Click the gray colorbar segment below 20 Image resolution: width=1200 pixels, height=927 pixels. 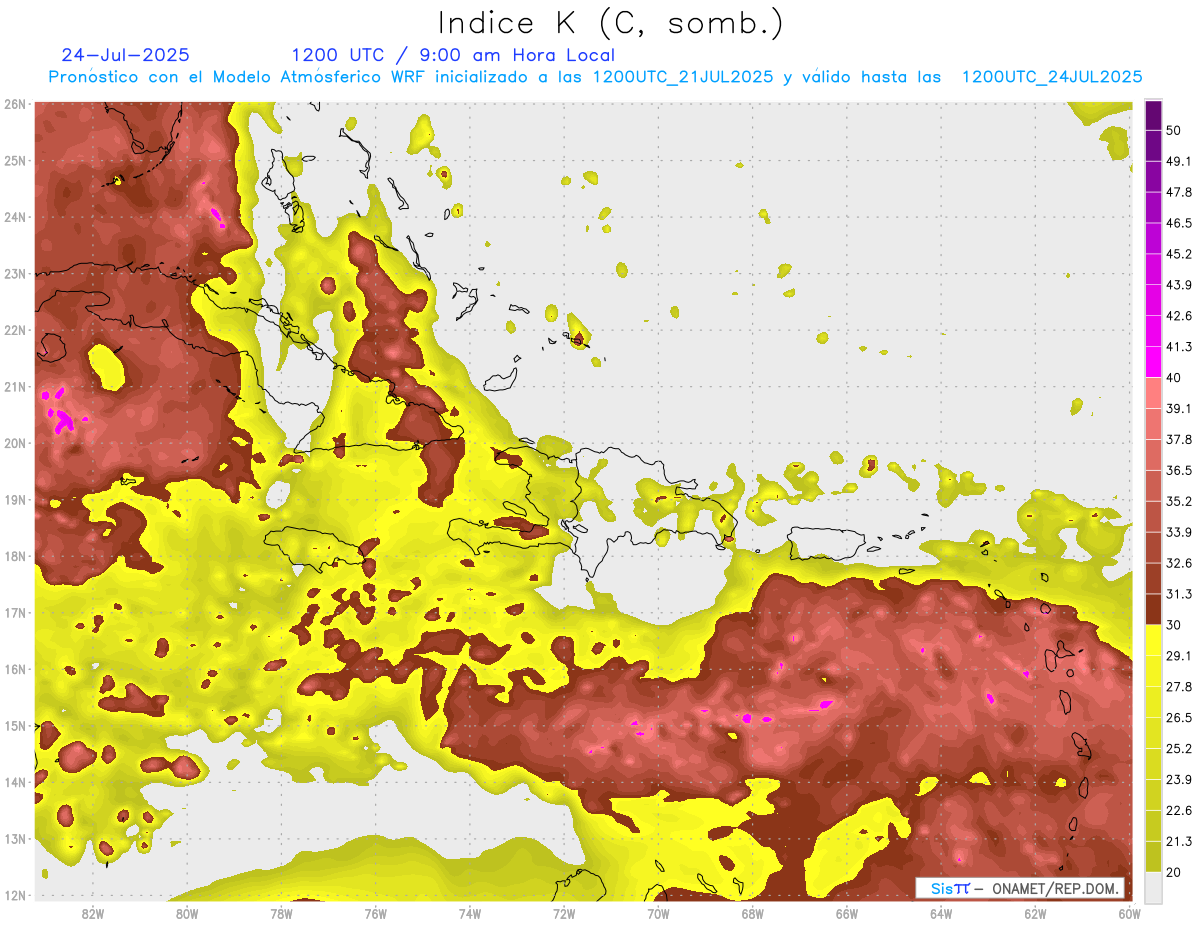[x=1153, y=886]
